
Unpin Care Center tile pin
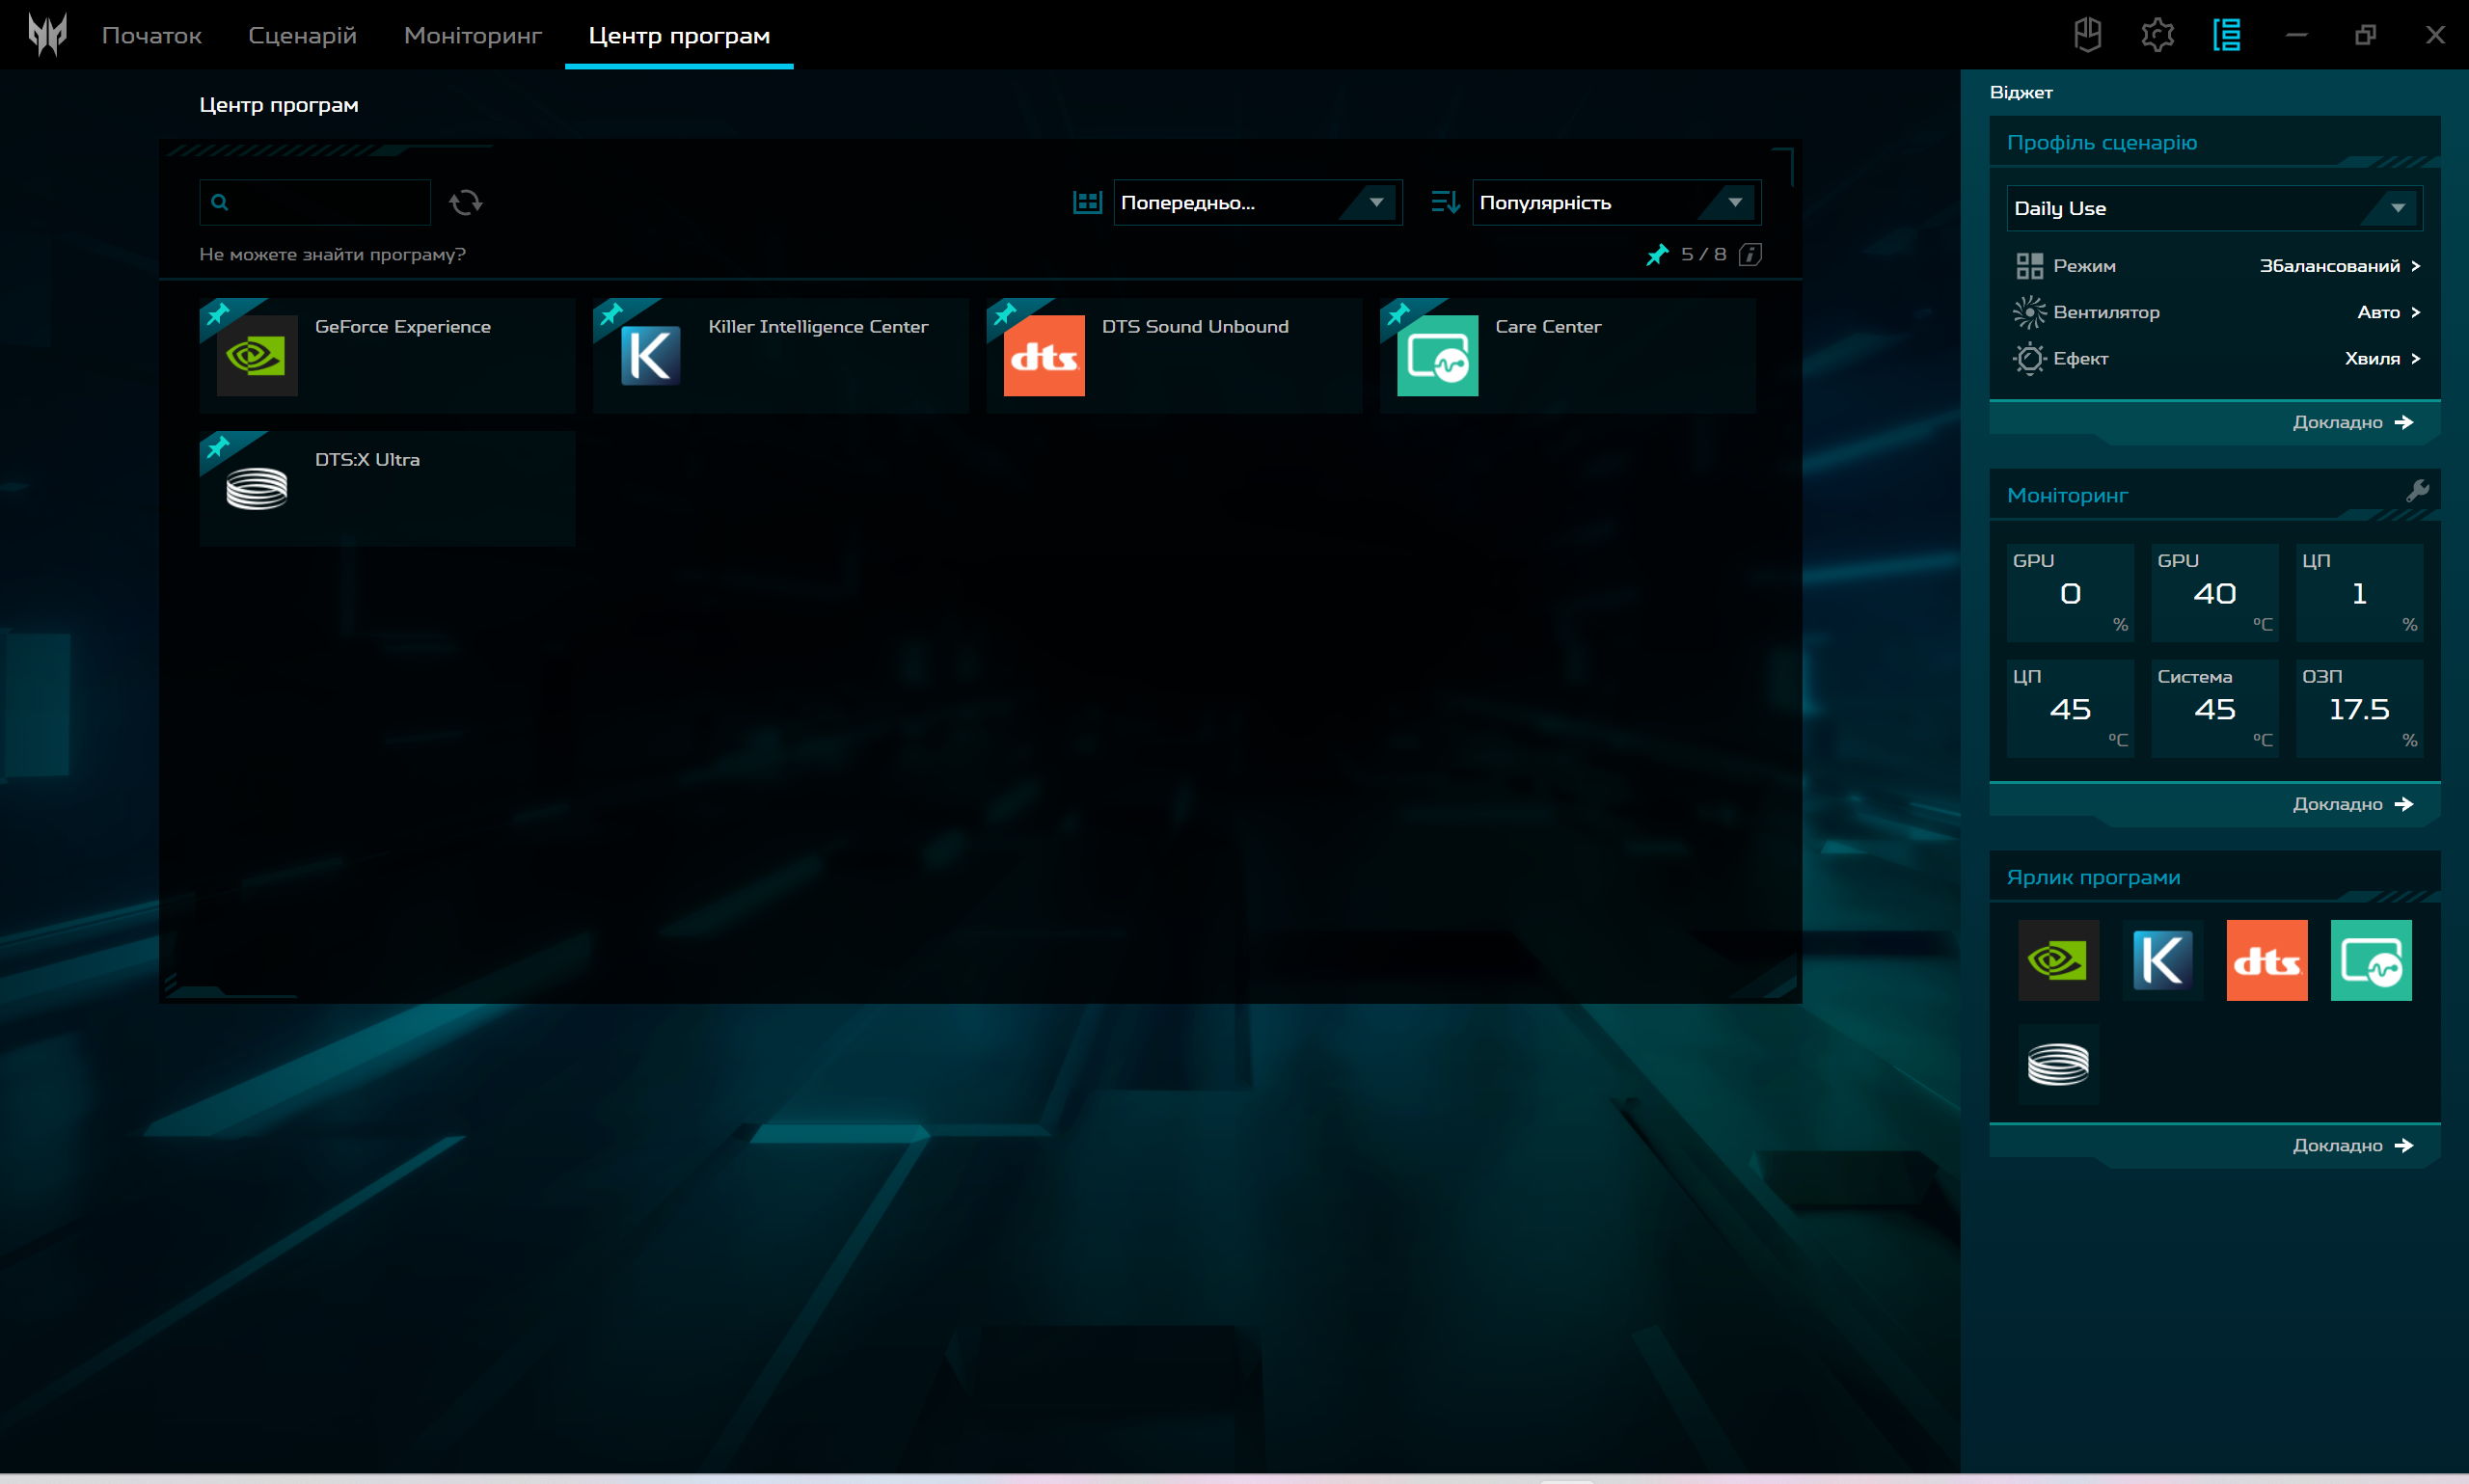click(x=1398, y=315)
